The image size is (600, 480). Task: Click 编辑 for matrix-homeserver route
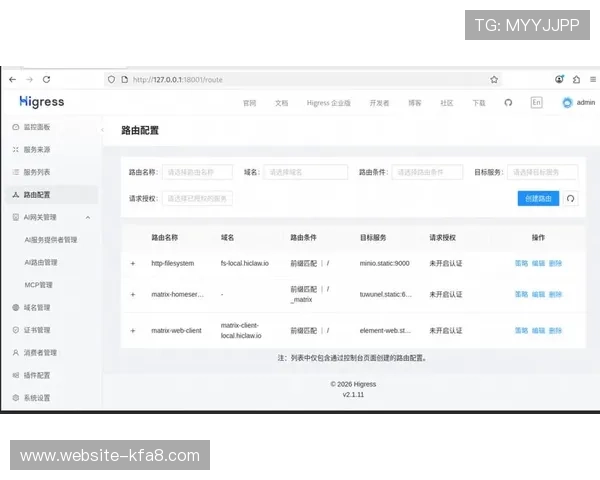click(538, 294)
